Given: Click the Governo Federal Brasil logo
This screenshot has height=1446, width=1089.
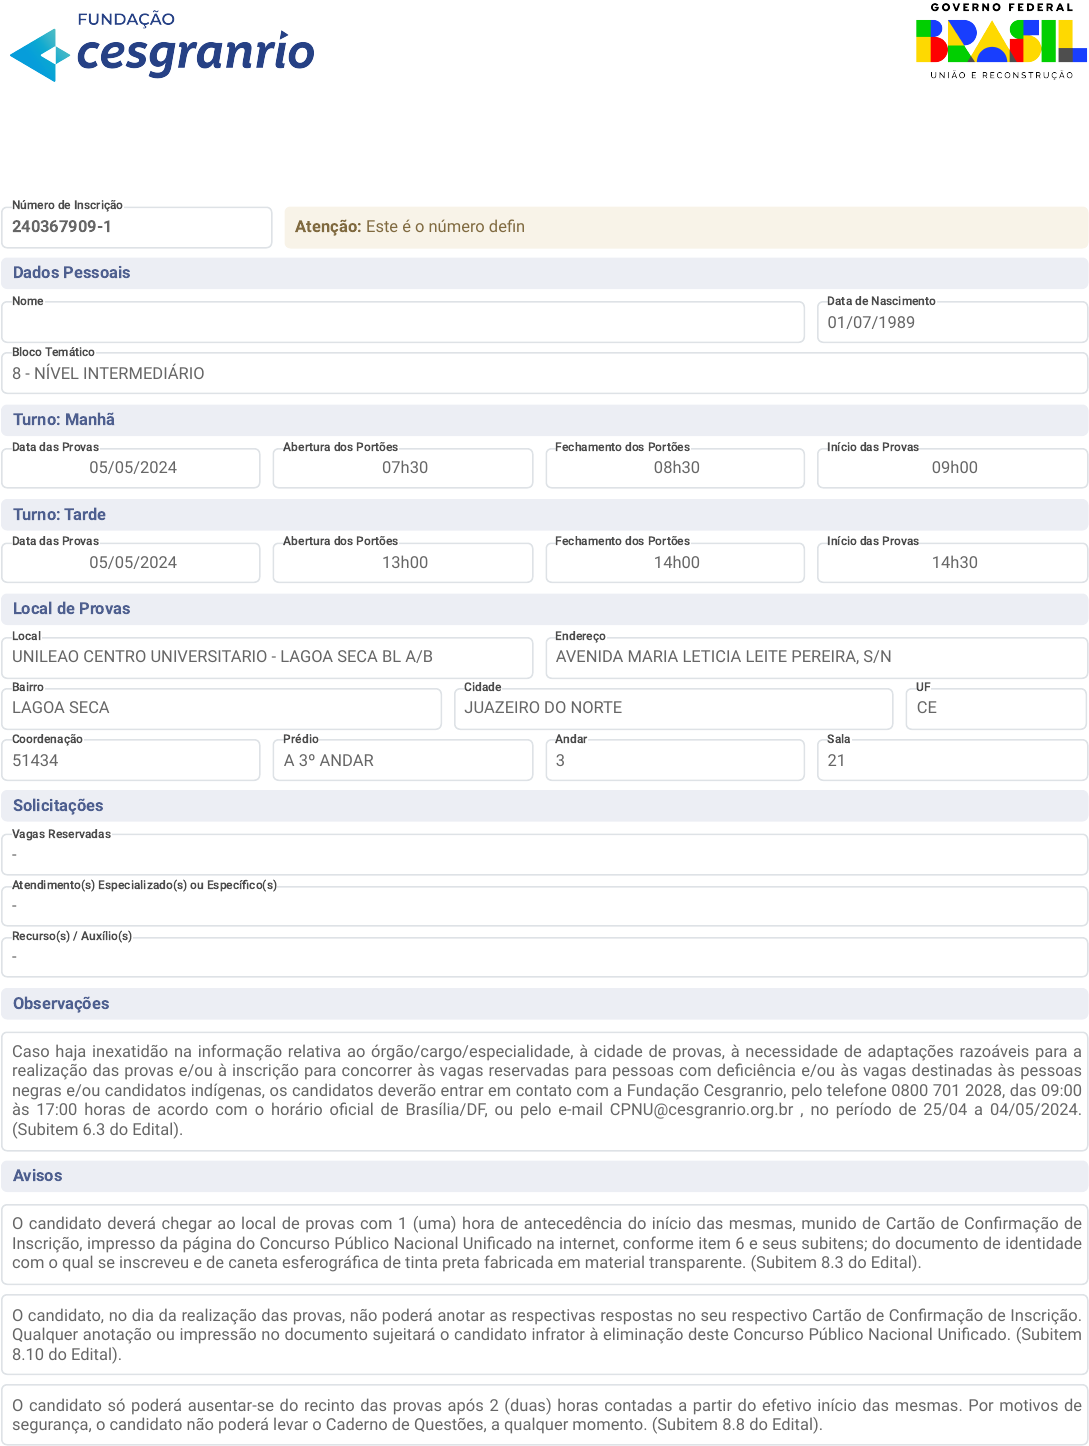Looking at the screenshot, I should pos(1000,42).
